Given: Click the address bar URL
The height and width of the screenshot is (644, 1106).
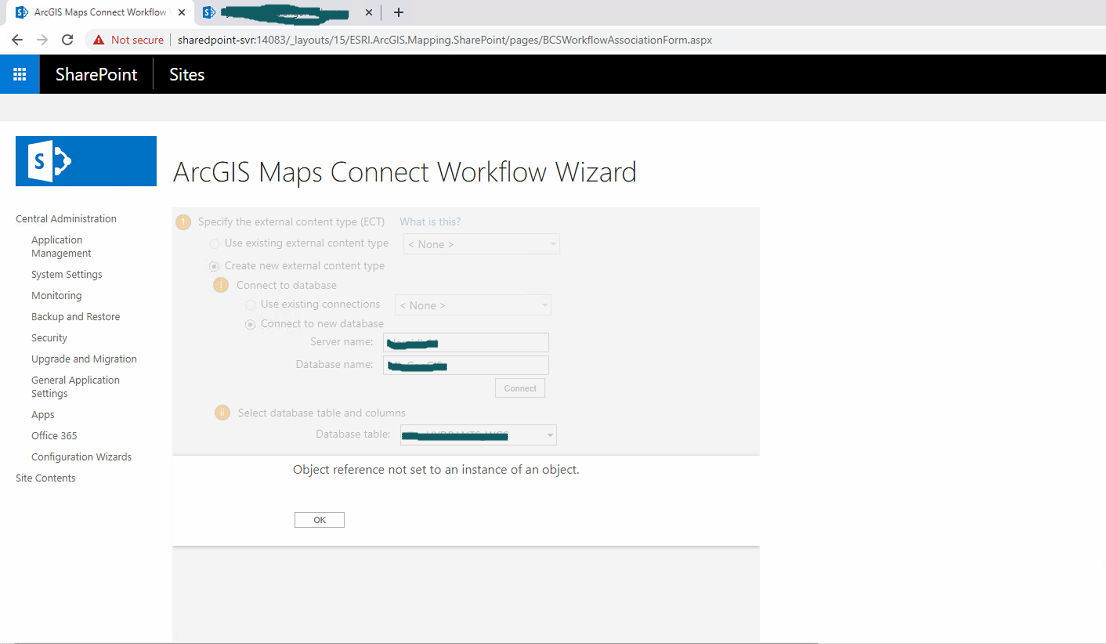Looking at the screenshot, I should pyautogui.click(x=444, y=40).
